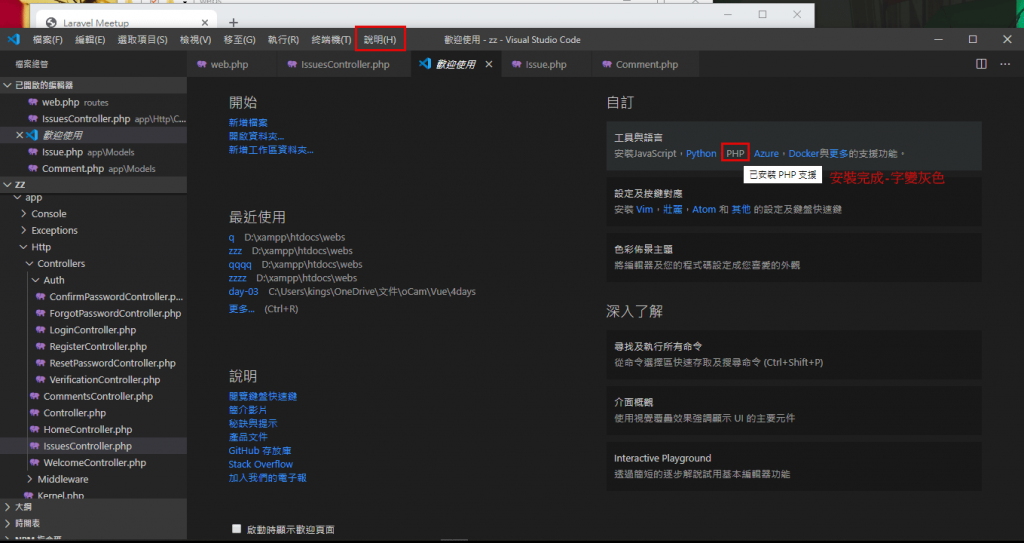Open the Stack Overflow link
Screen dimensions: 1024x543
click(x=261, y=464)
